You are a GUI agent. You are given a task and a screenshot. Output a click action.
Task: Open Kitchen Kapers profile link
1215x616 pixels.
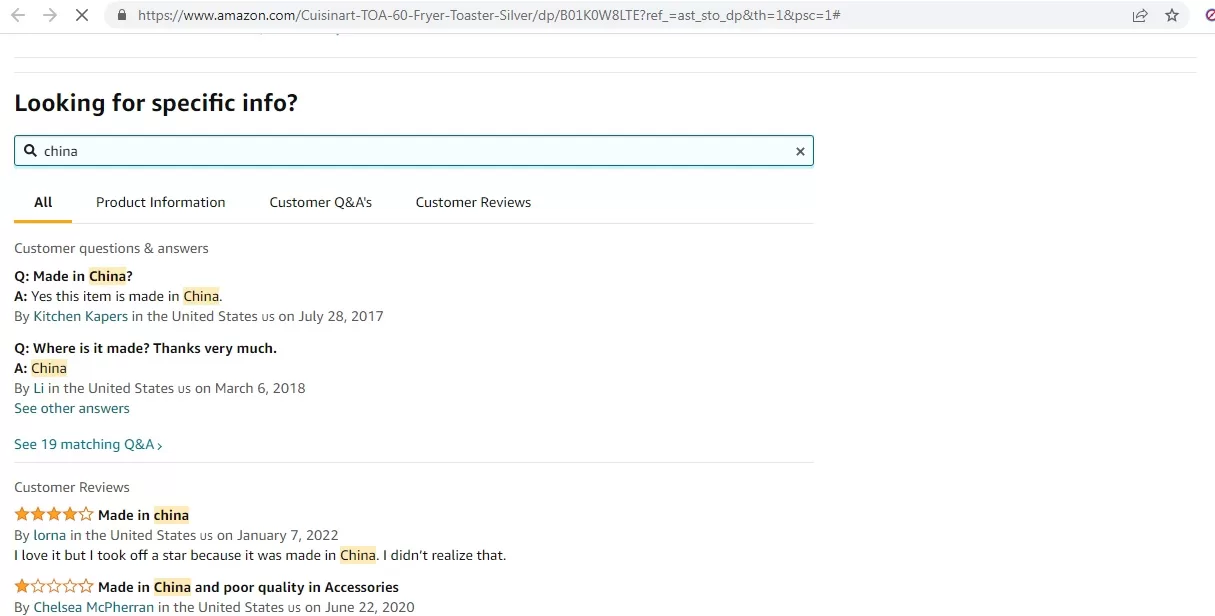[x=81, y=316]
